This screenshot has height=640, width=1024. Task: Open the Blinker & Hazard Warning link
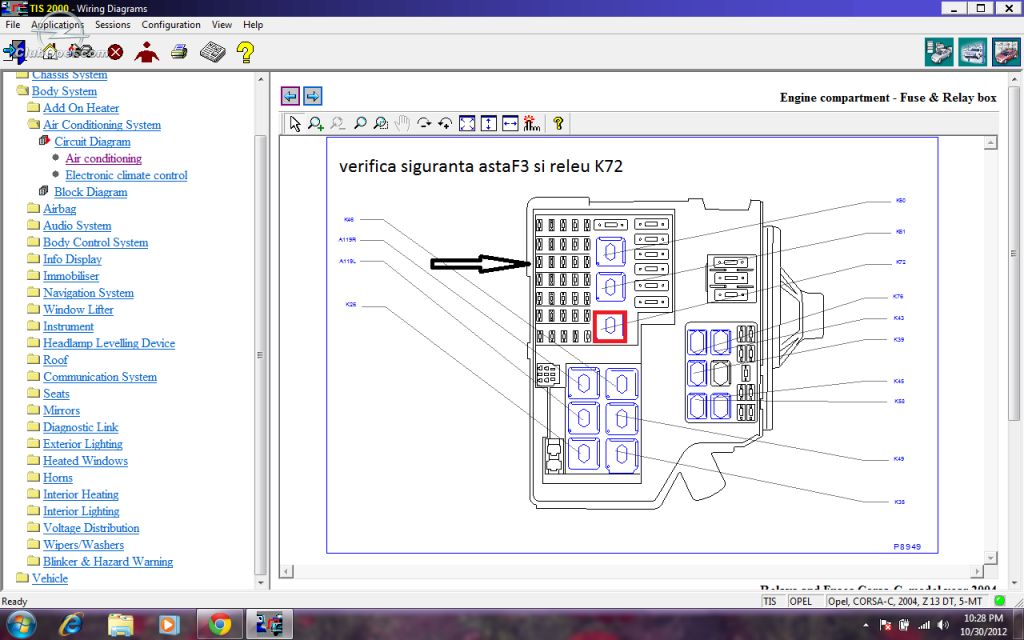point(108,562)
